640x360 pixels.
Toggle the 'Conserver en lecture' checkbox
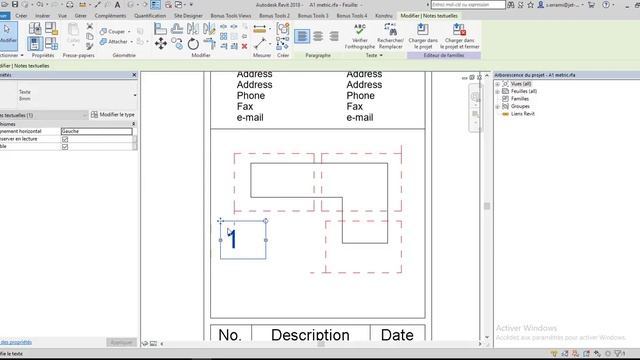(x=65, y=139)
